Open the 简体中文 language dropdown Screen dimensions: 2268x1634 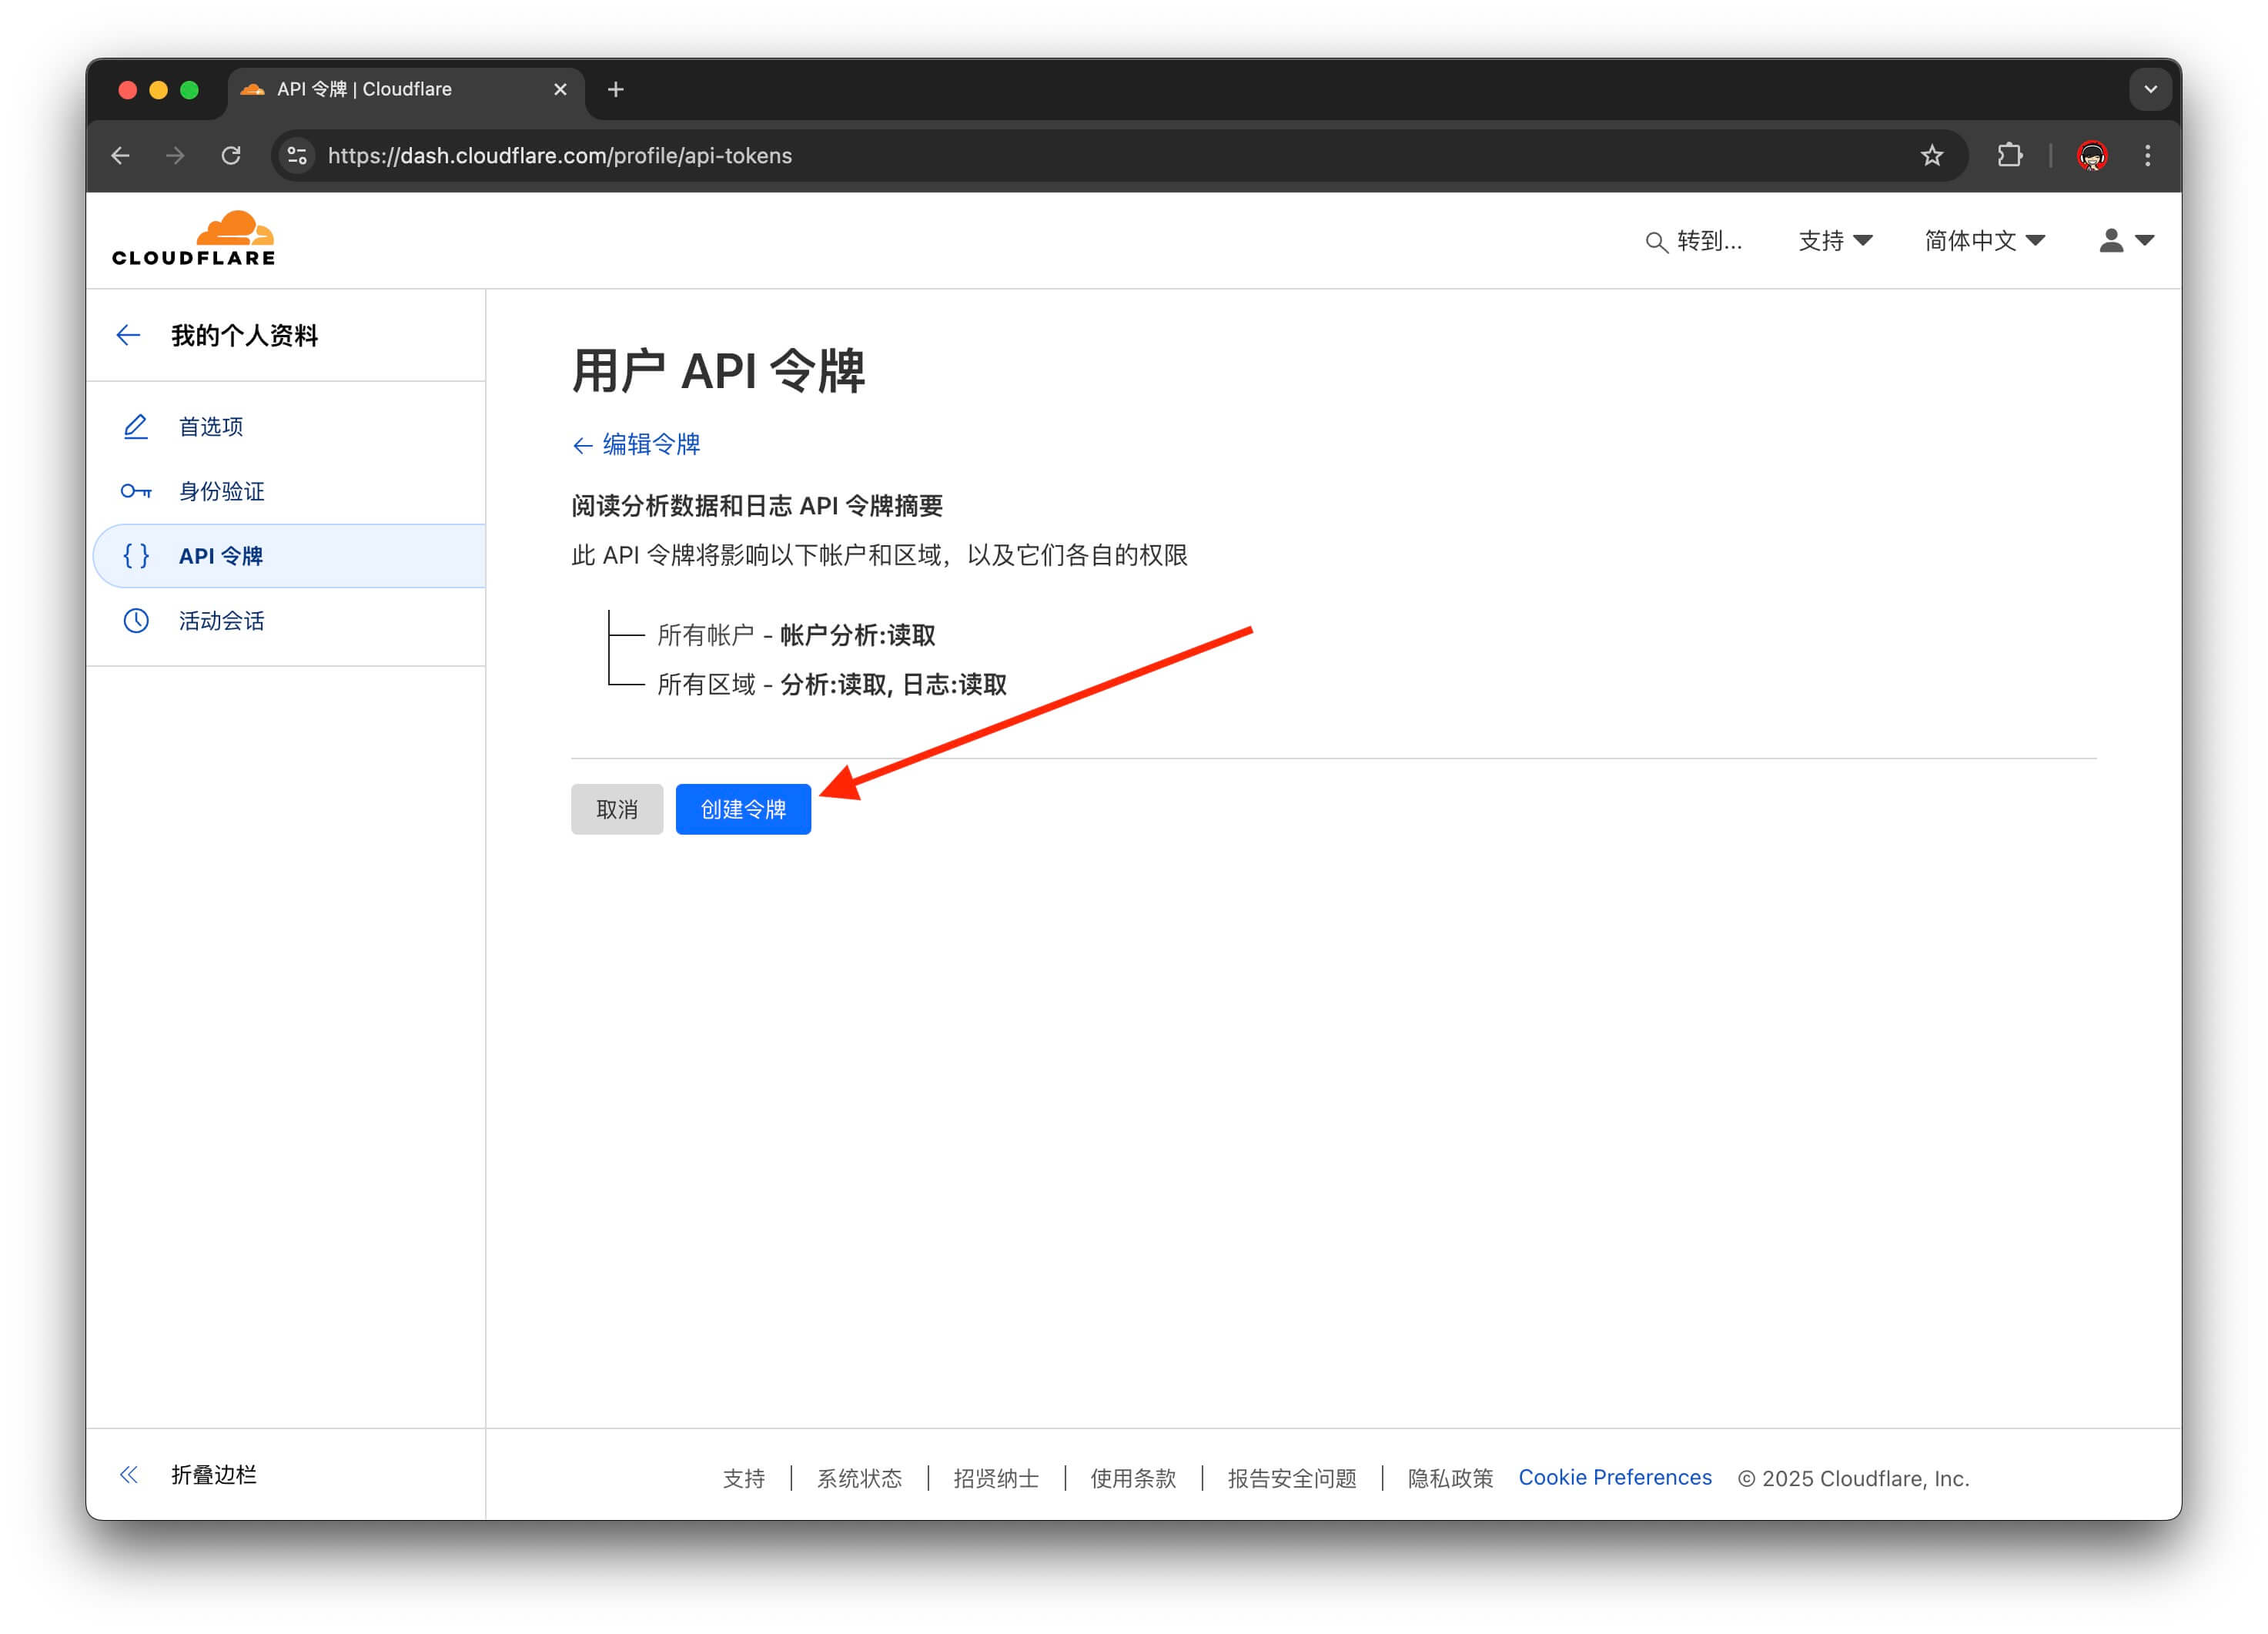pyautogui.click(x=1984, y=241)
